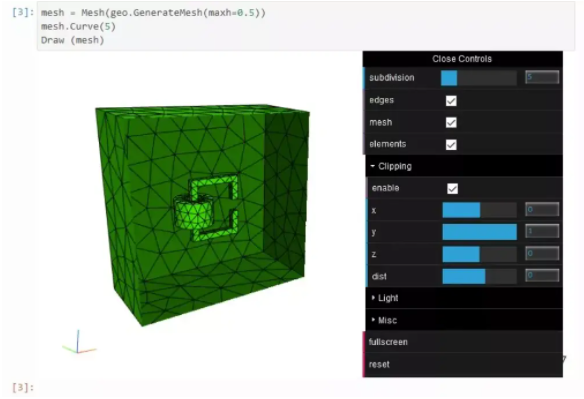
Task: Click the fullscreen button
Action: pos(463,342)
